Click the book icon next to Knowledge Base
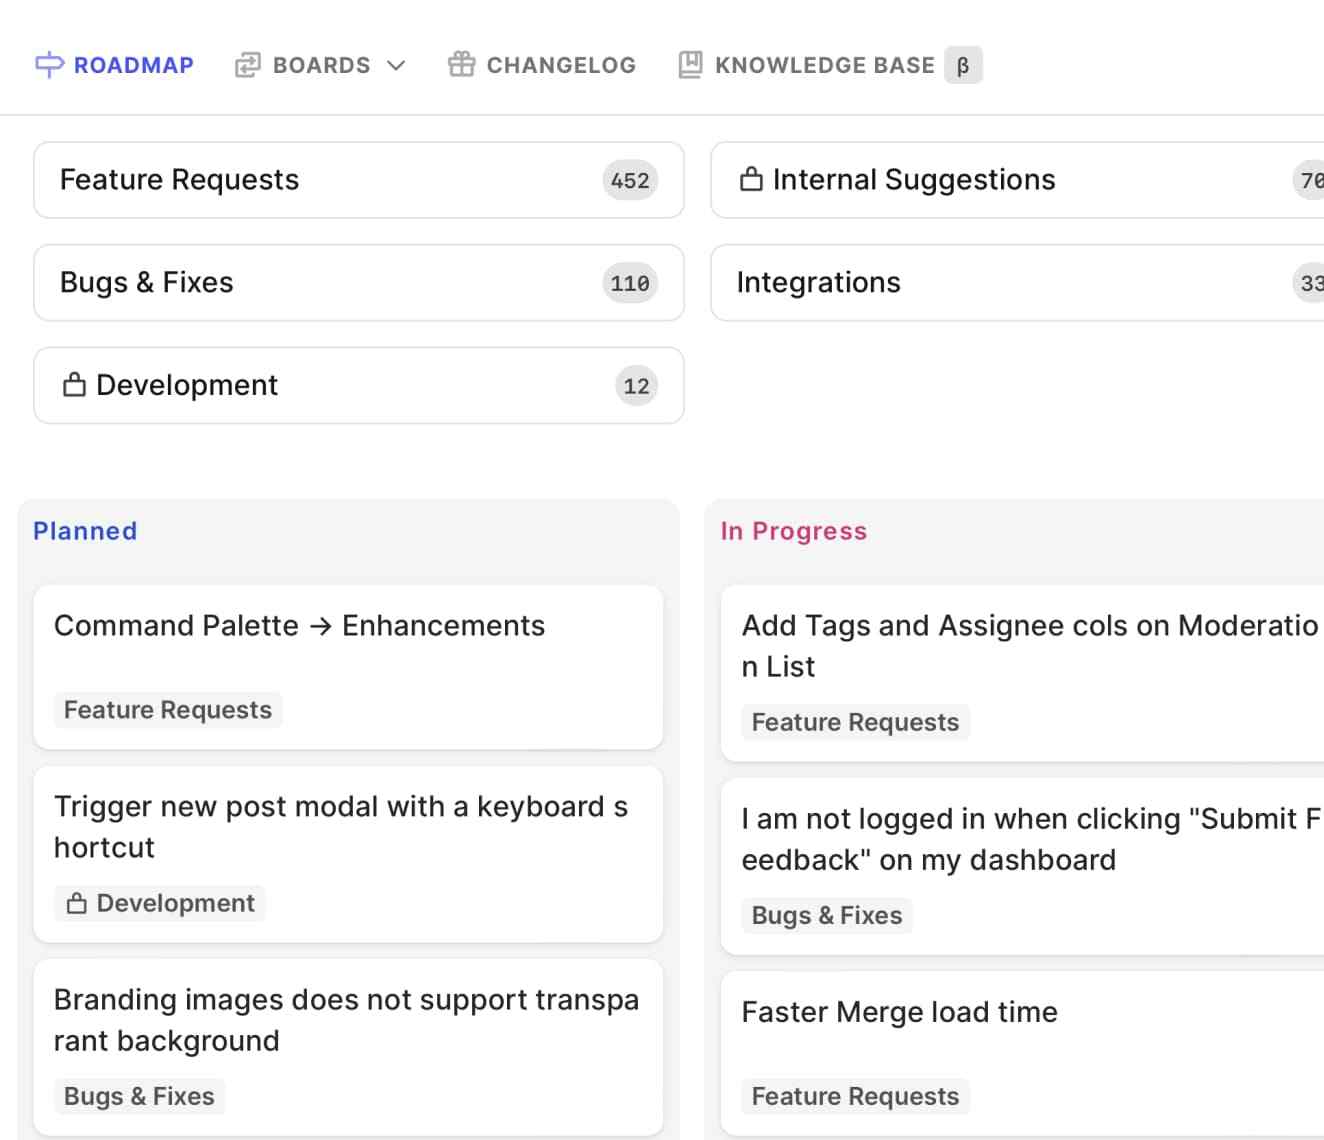Image resolution: width=1324 pixels, height=1140 pixels. [689, 64]
